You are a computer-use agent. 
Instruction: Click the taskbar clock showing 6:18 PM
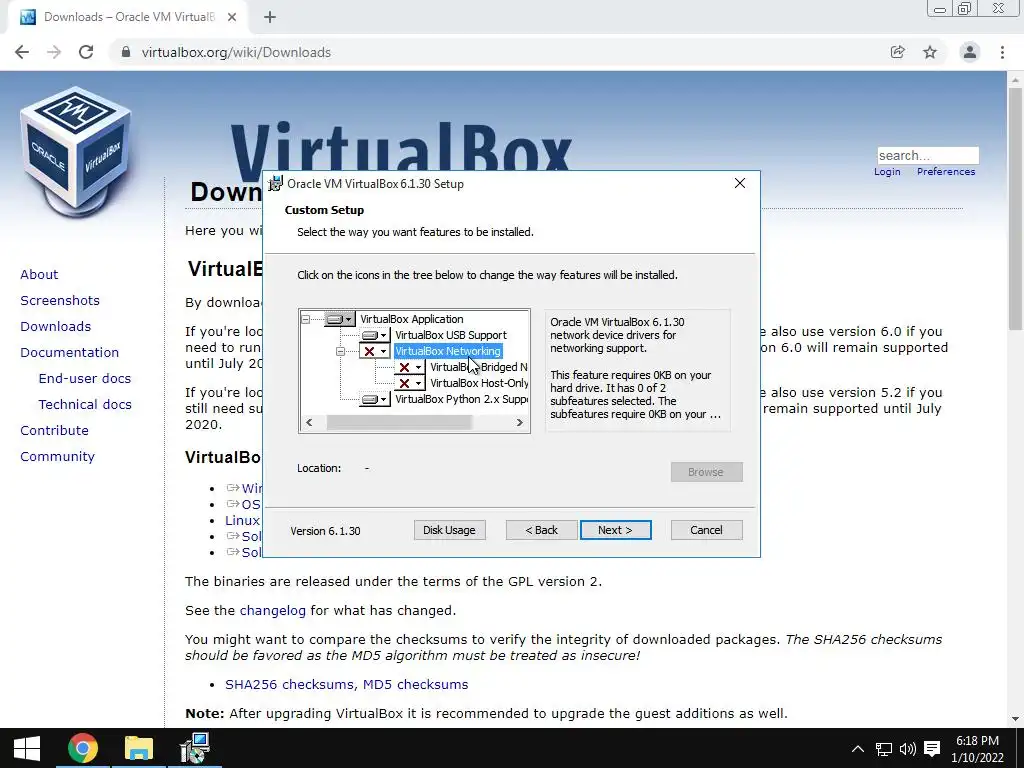(x=978, y=749)
